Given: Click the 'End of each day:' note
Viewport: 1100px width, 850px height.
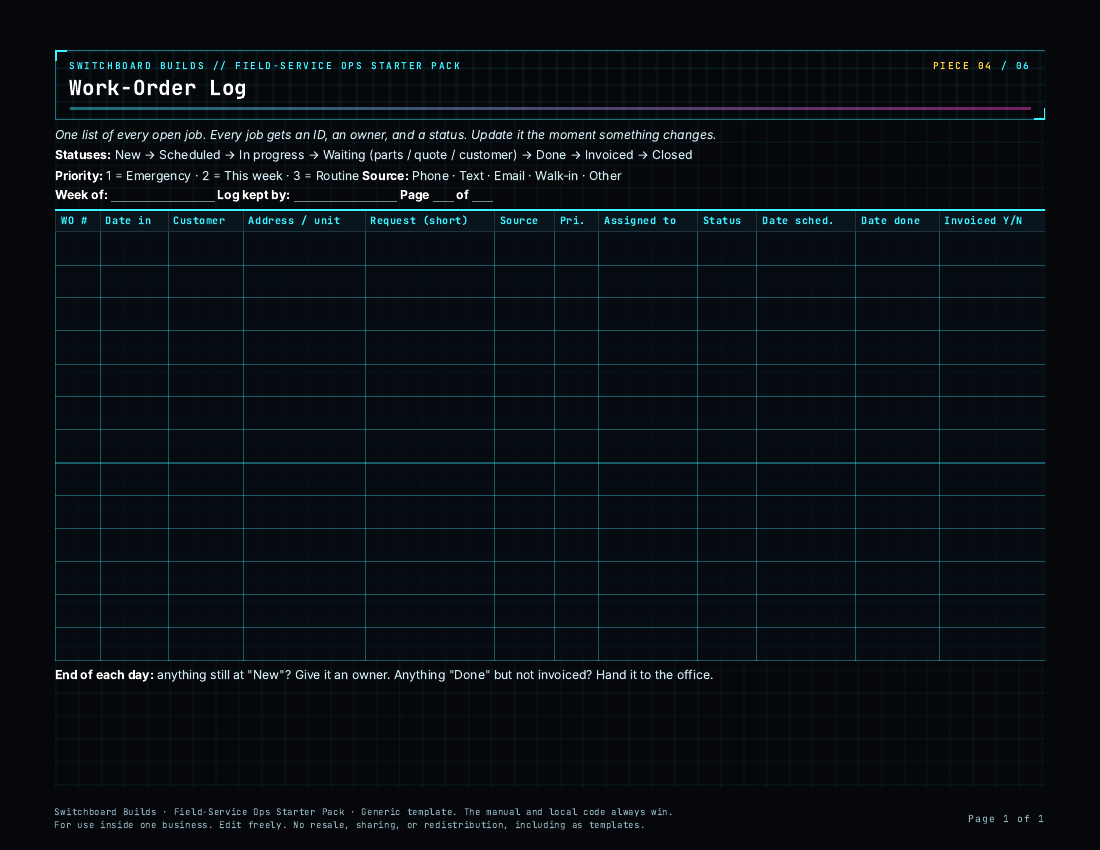Looking at the screenshot, I should [x=384, y=675].
